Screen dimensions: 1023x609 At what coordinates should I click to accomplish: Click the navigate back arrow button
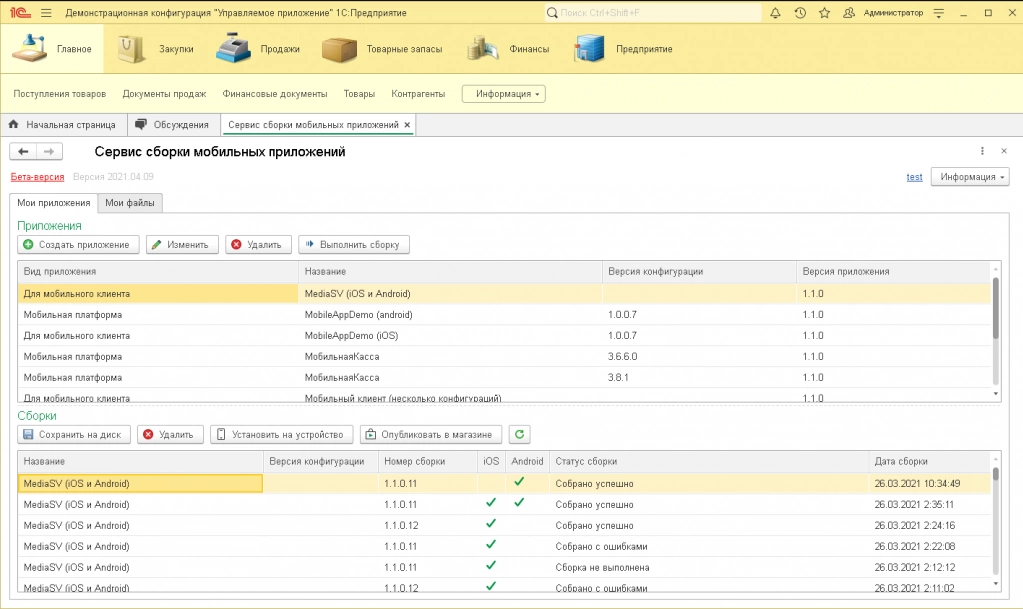[x=23, y=151]
